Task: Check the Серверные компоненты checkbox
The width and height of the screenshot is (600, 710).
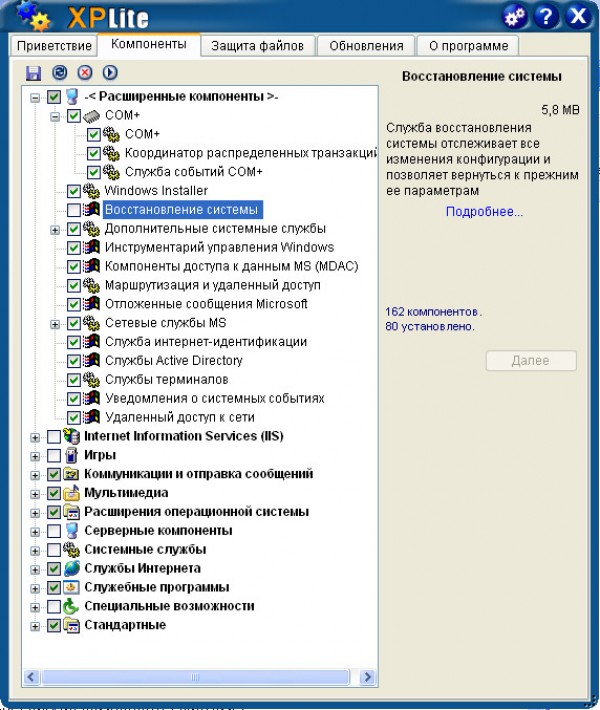Action: [54, 531]
